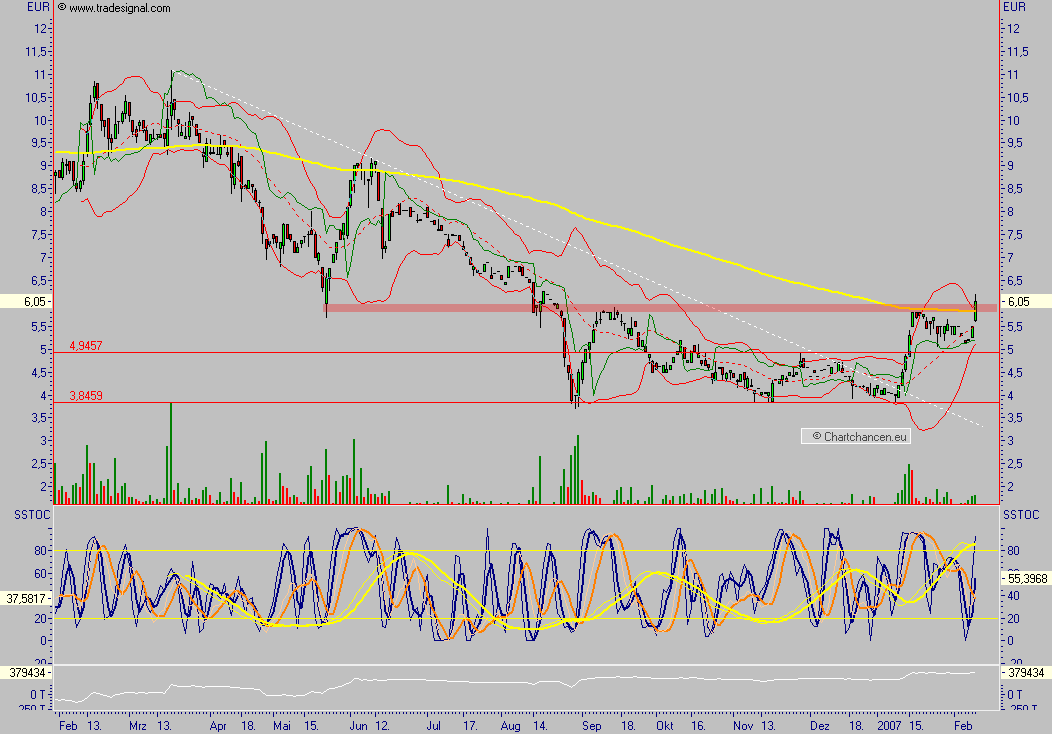
Task: Click the copyright icon before Chartchancen.eu
Action: (816, 436)
